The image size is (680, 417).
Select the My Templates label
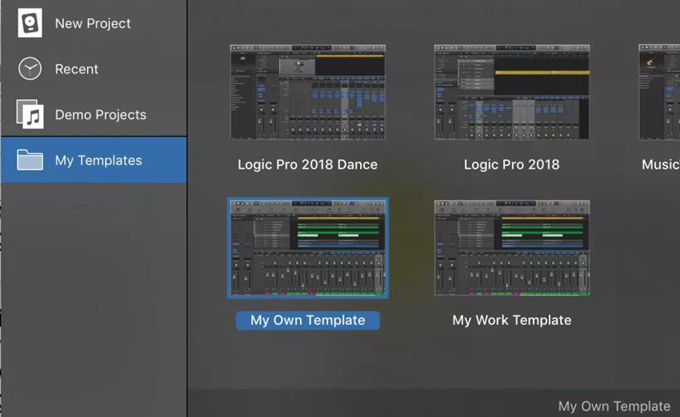coord(98,160)
